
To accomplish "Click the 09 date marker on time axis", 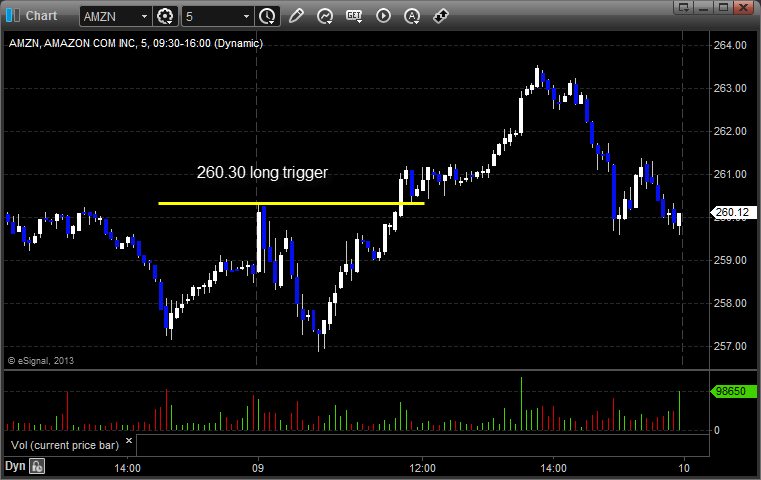I will tap(258, 468).
